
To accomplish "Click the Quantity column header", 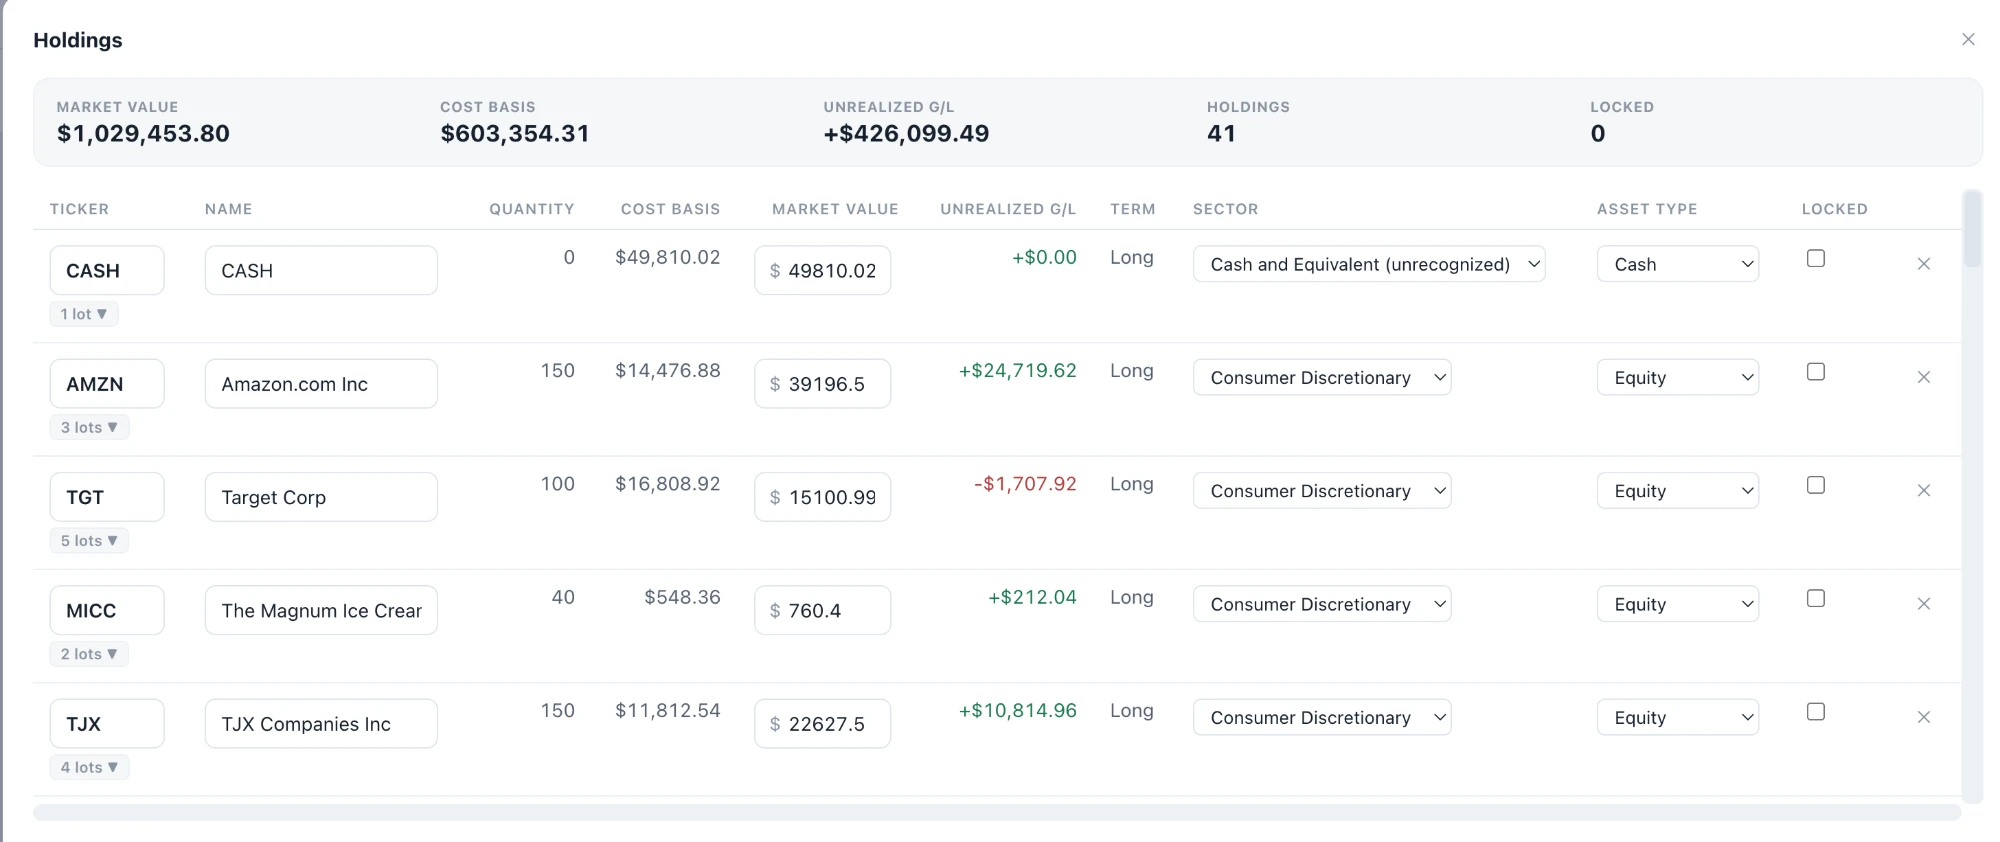I will pos(532,209).
